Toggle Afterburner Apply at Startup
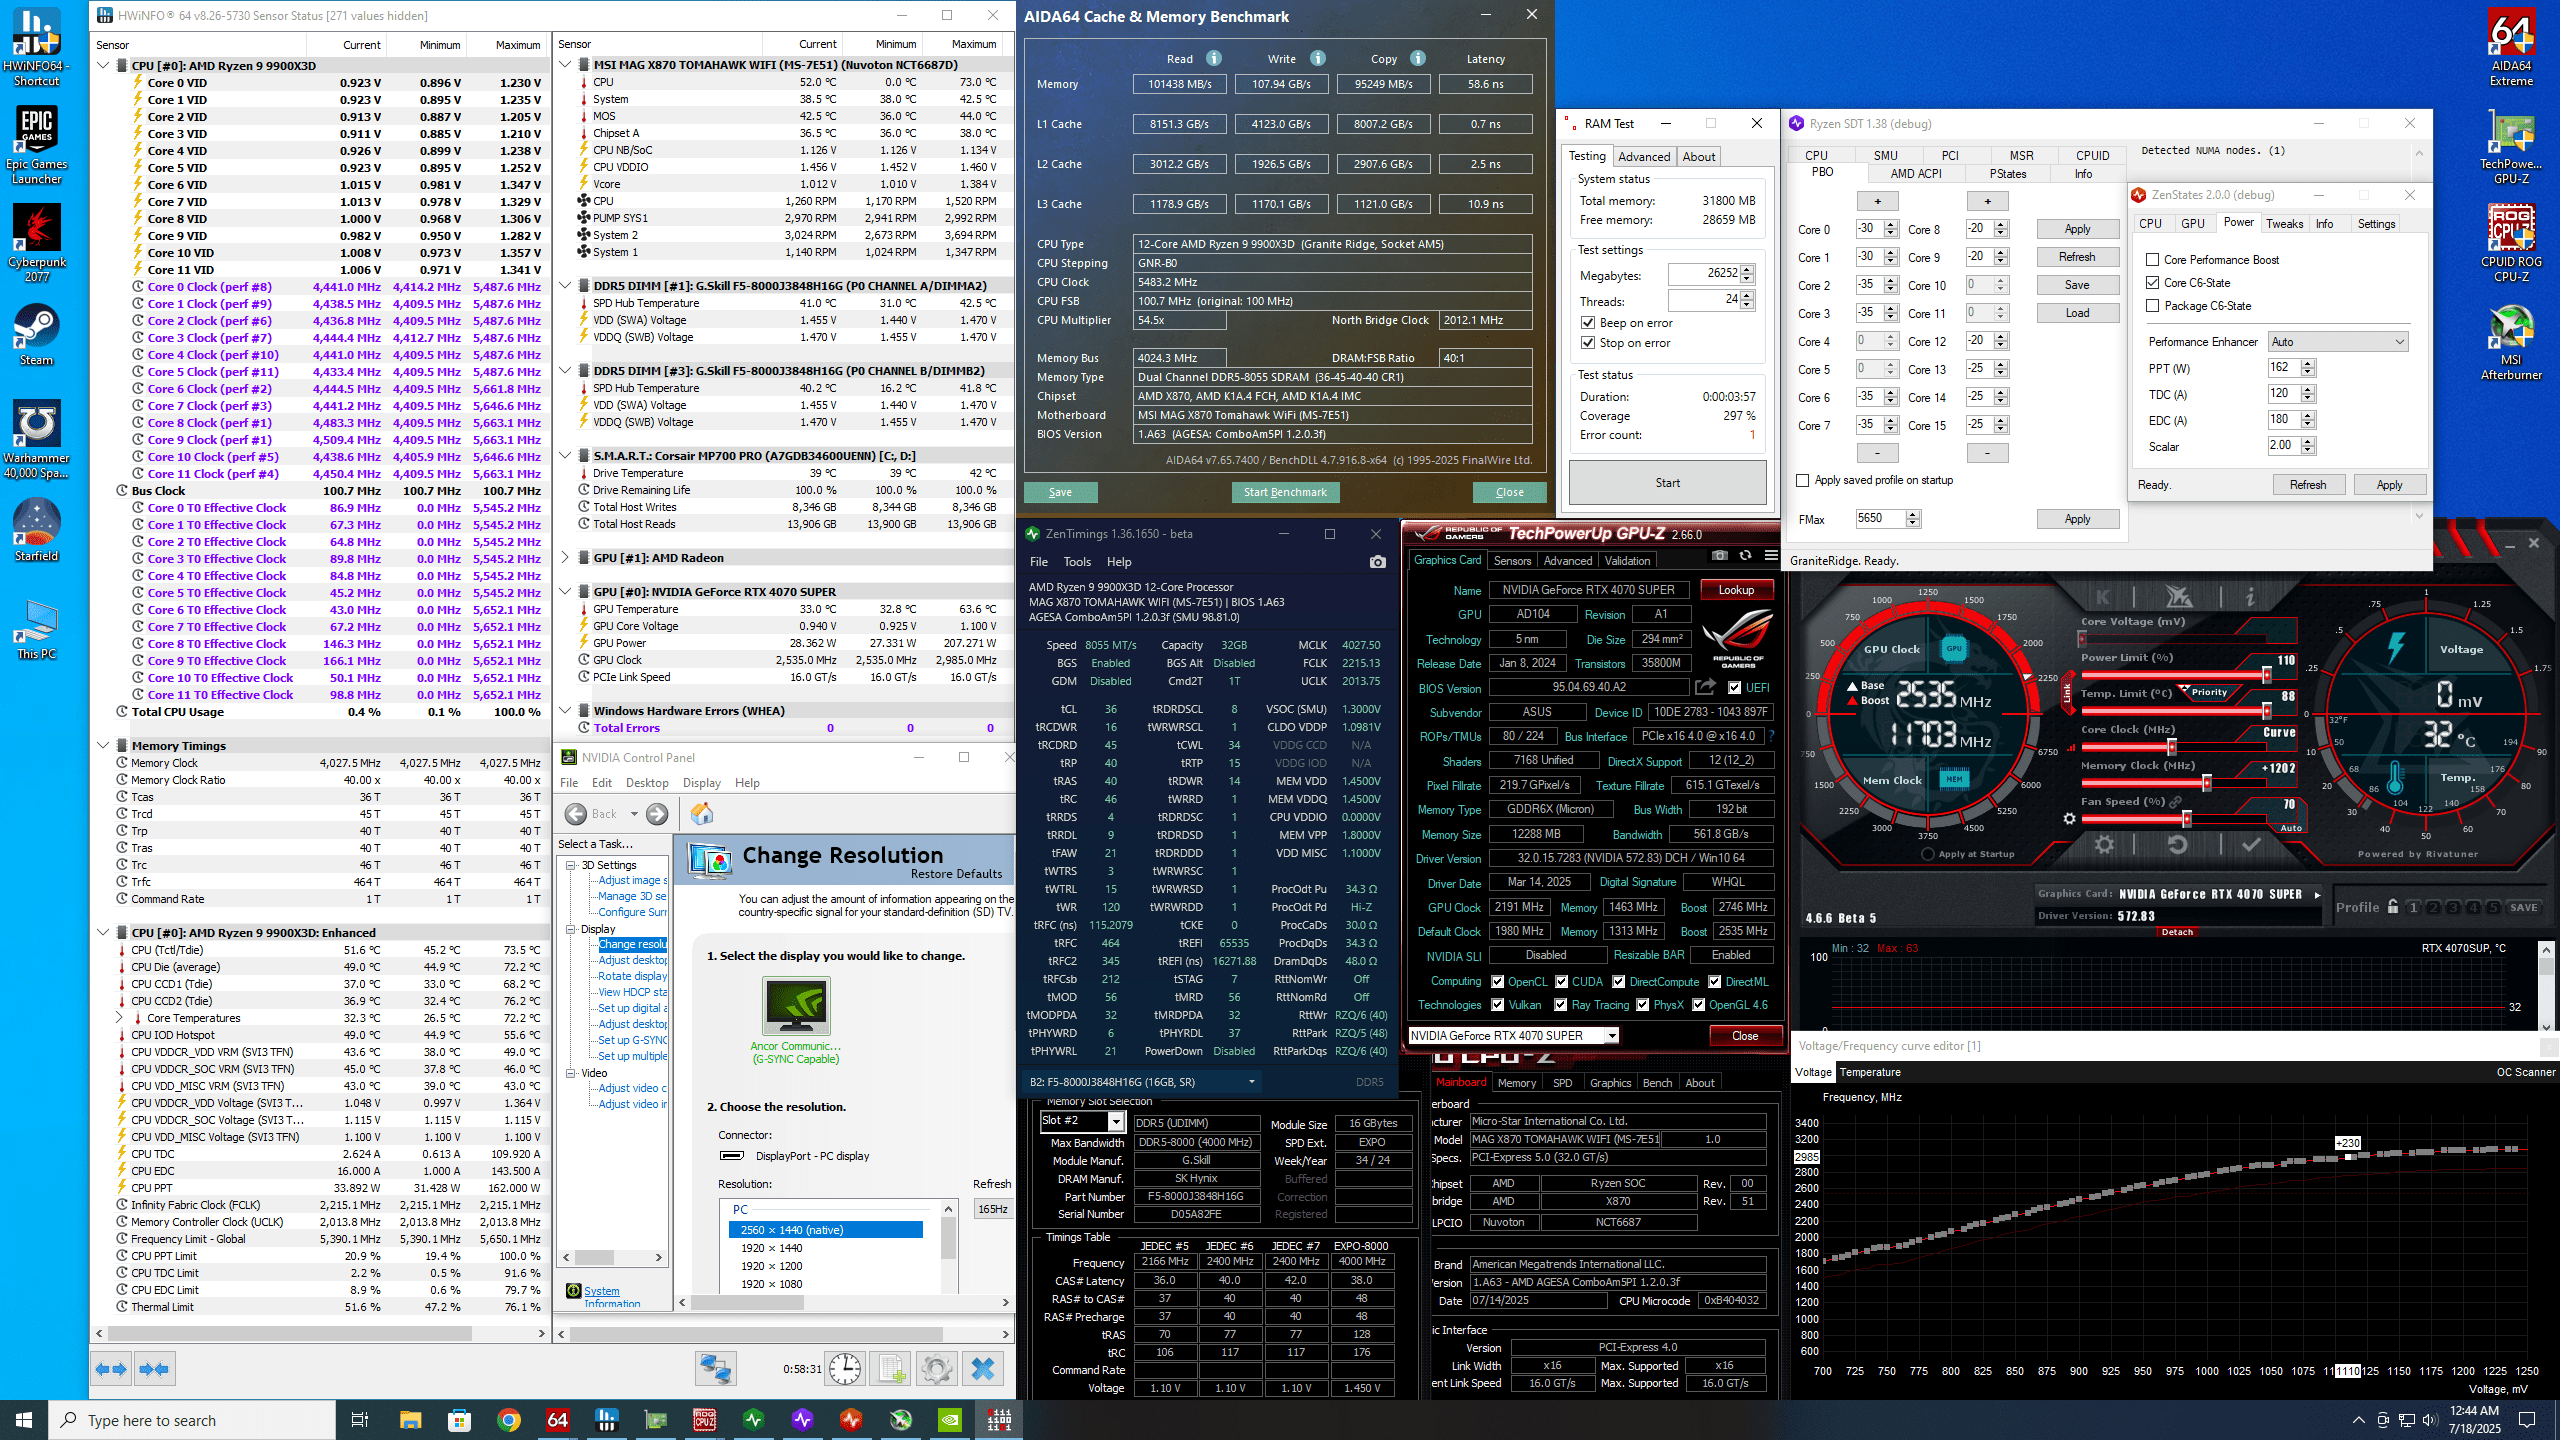This screenshot has height=1440, width=2560. [x=1928, y=854]
